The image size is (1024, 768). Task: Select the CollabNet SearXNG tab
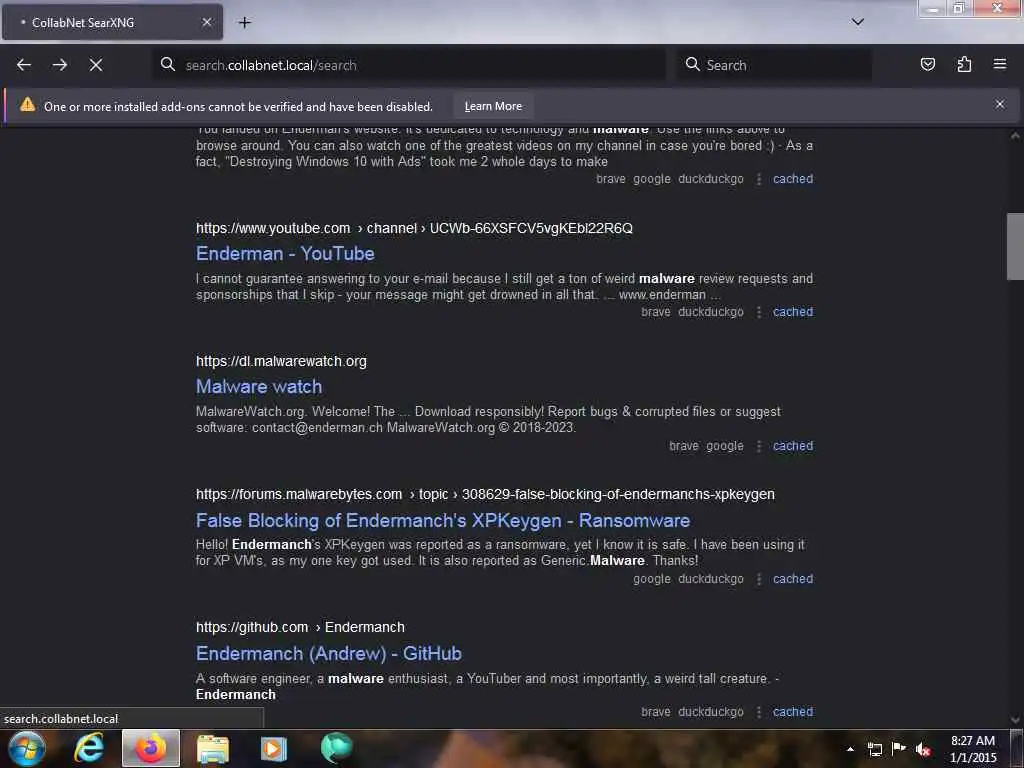pos(112,22)
